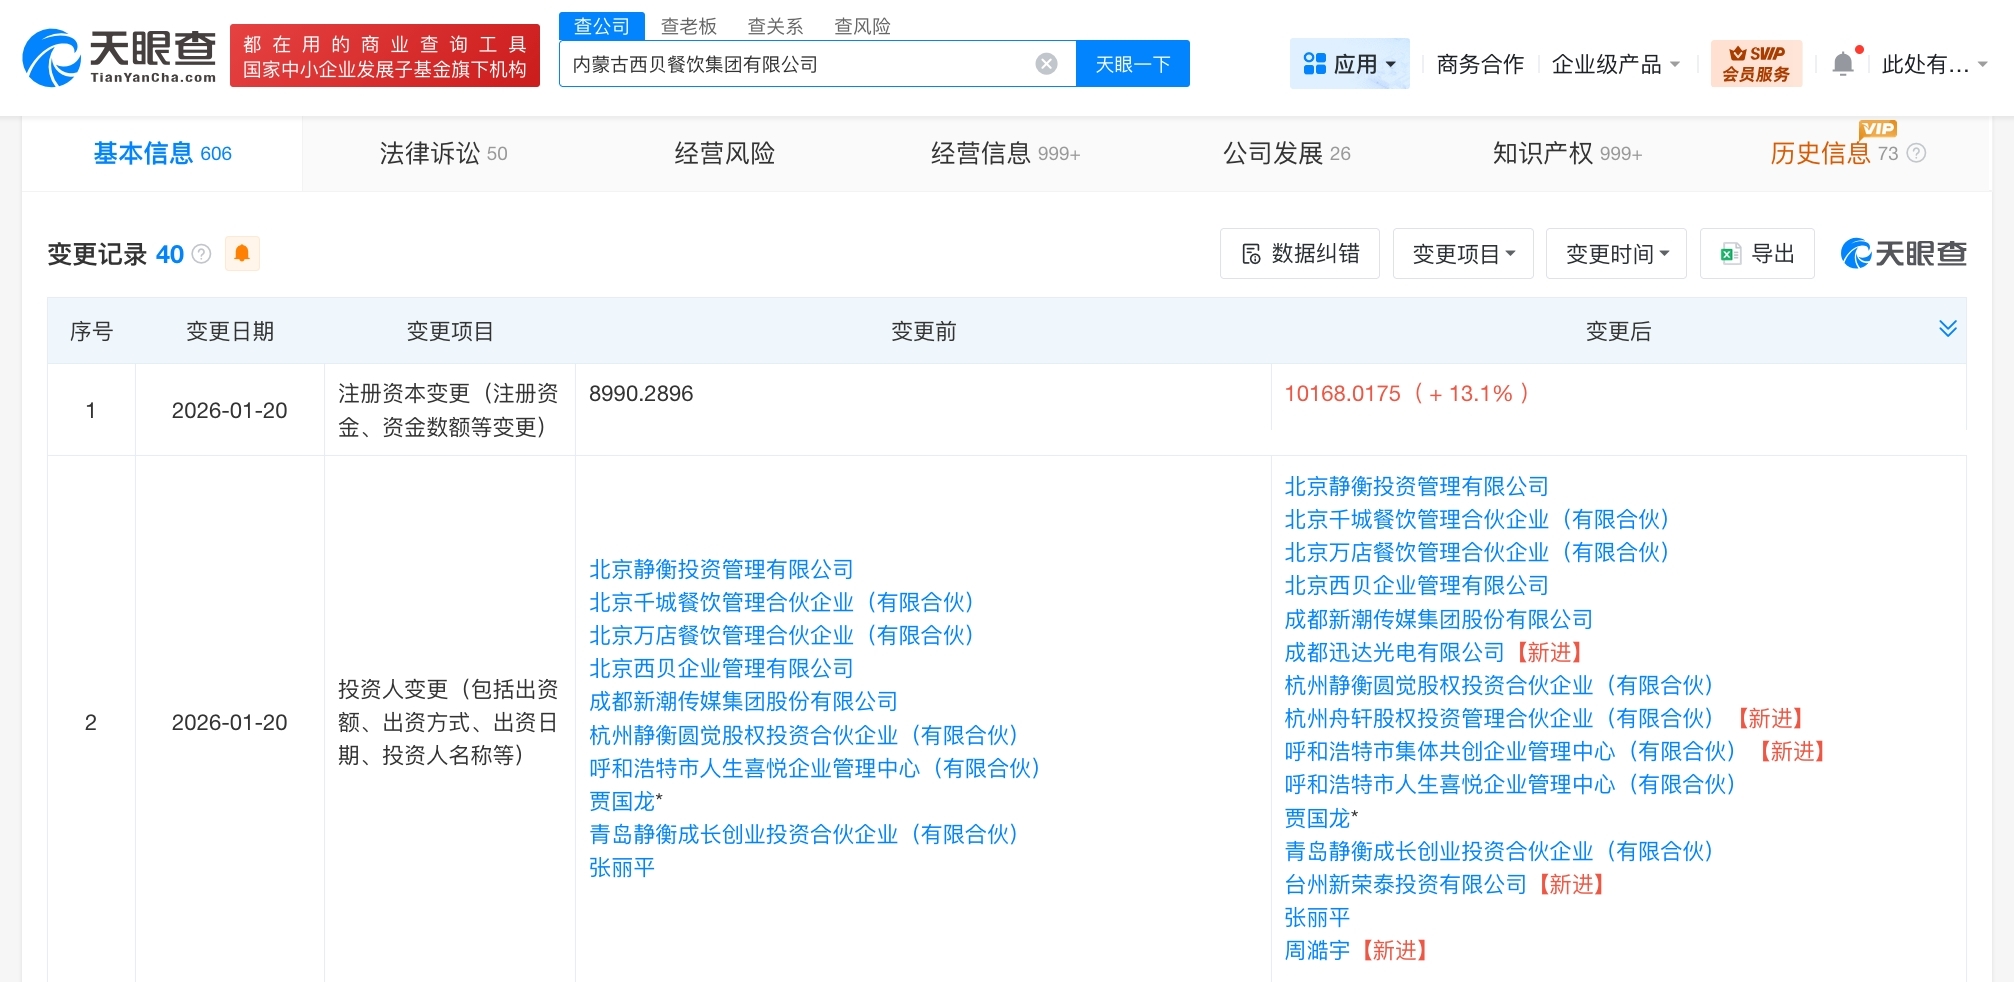Select the 查老板 search tab
The image size is (2014, 982).
688,26
